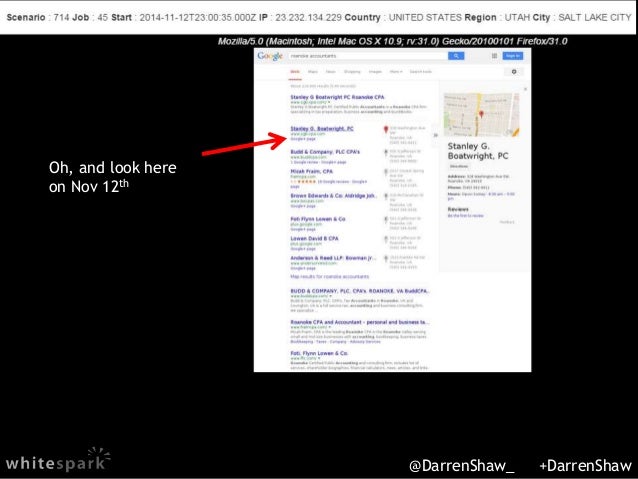The height and width of the screenshot is (479, 638).
Task: Click Stanley G. Boatwright, PC panel heading
Action: click(478, 151)
